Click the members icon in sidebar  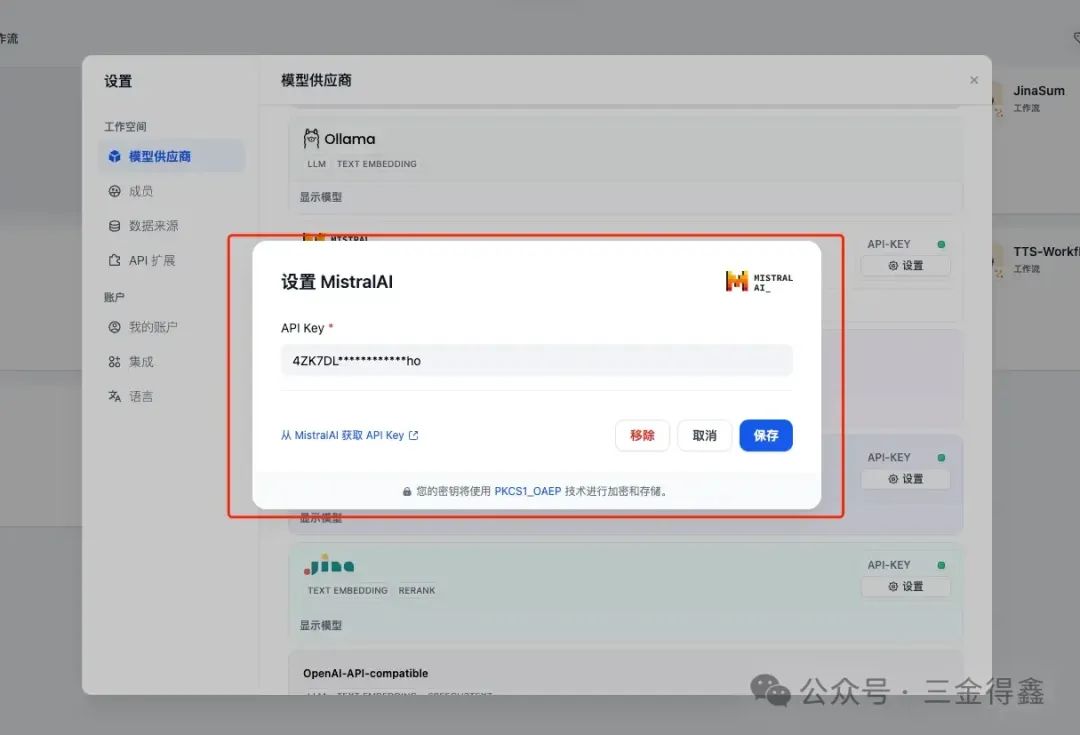click(114, 191)
